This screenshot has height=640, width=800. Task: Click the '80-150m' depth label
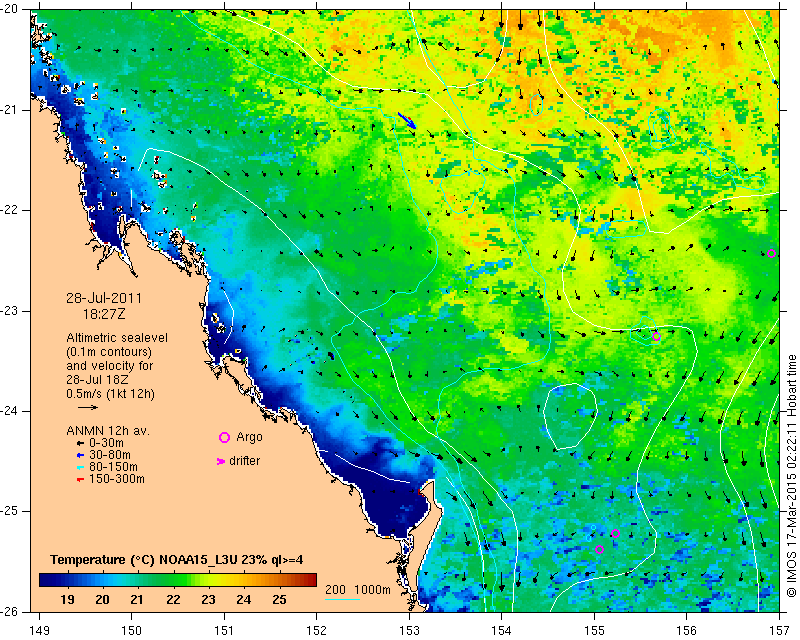coord(113,466)
